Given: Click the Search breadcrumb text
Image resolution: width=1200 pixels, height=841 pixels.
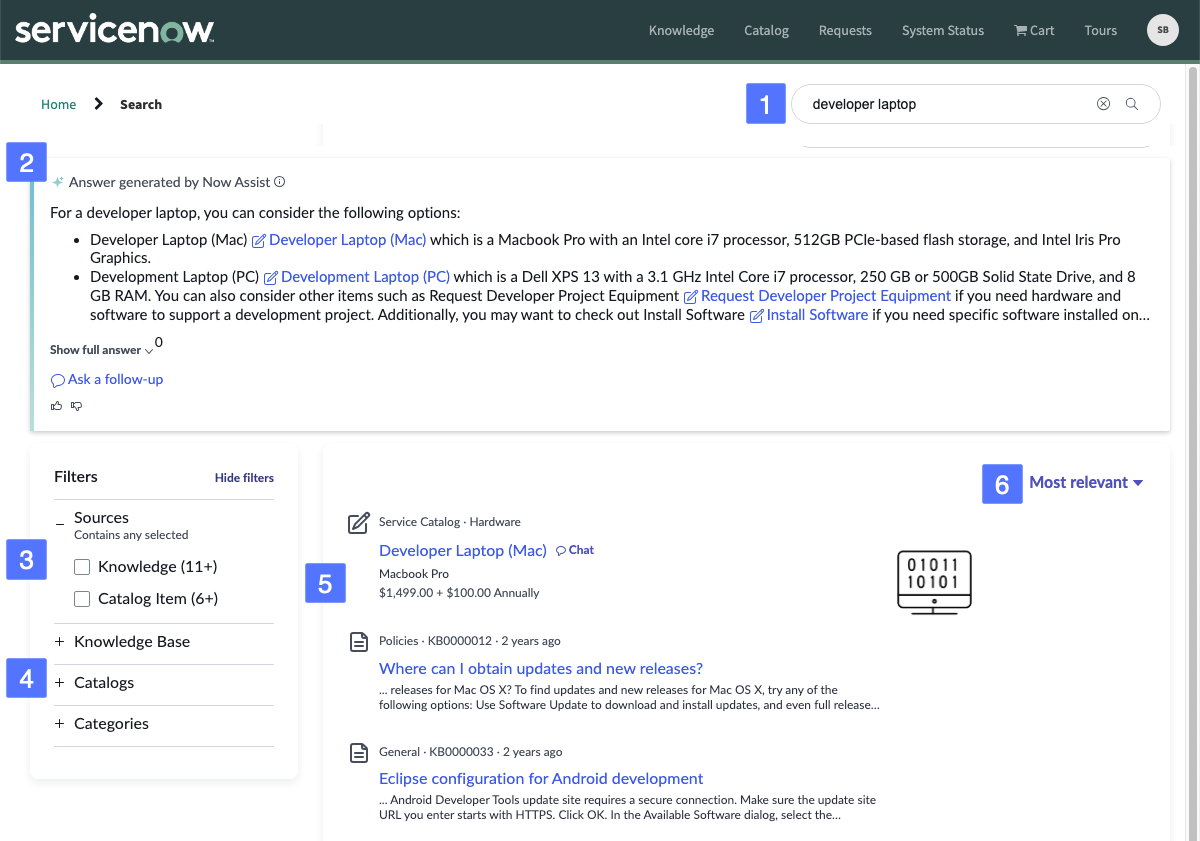Looking at the screenshot, I should click(141, 104).
